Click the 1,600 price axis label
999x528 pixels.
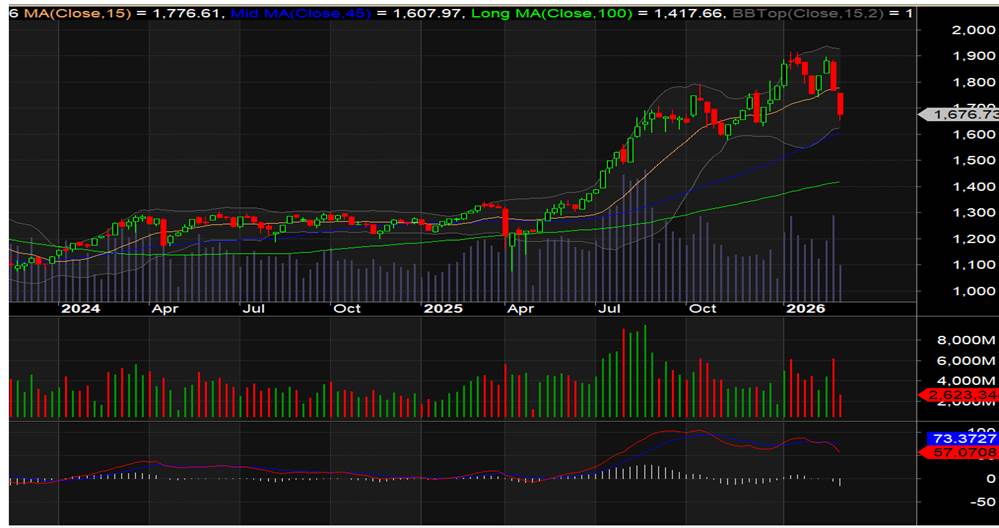(x=974, y=134)
